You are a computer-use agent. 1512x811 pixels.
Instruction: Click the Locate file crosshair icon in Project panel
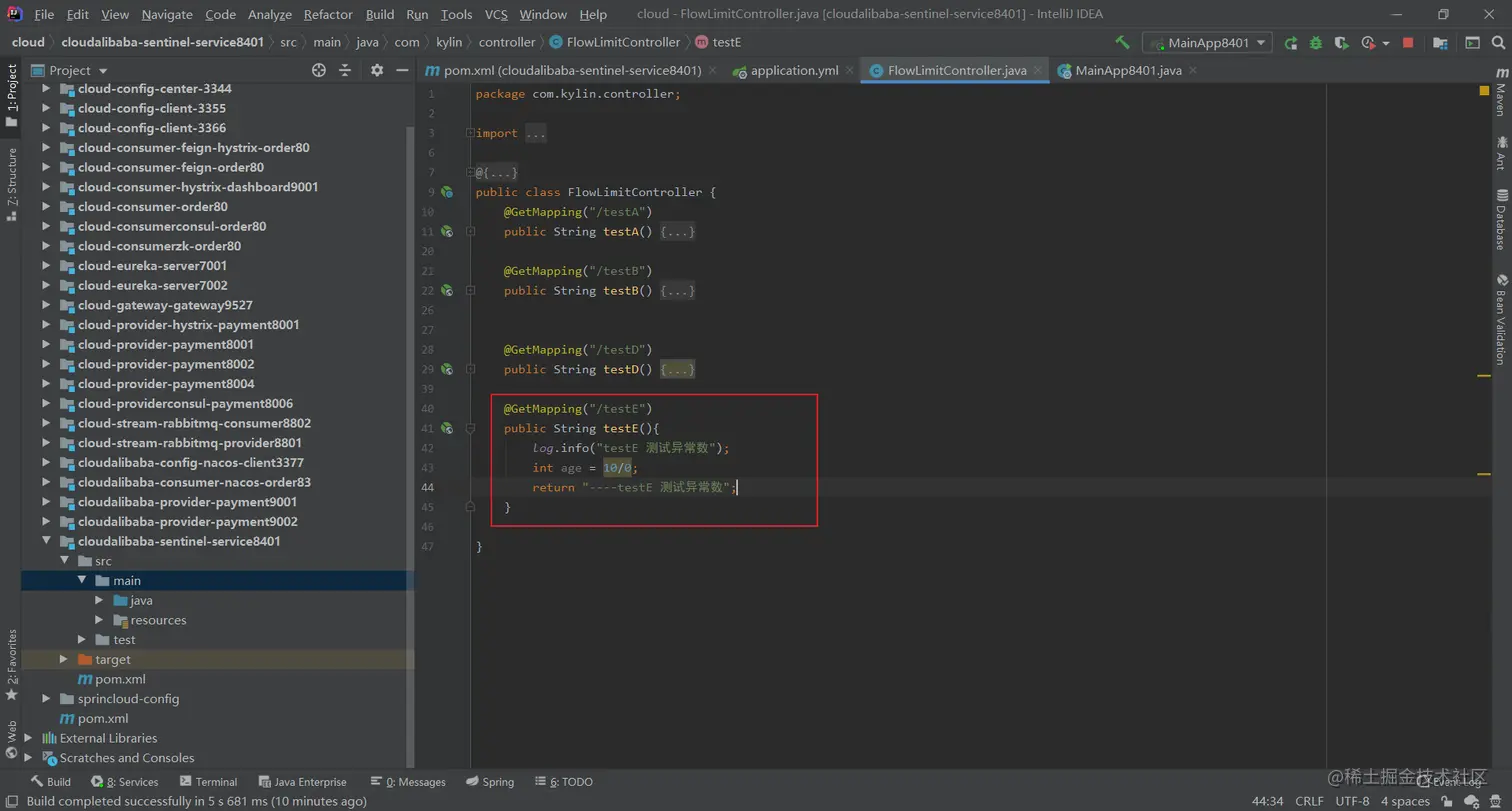[x=319, y=70]
